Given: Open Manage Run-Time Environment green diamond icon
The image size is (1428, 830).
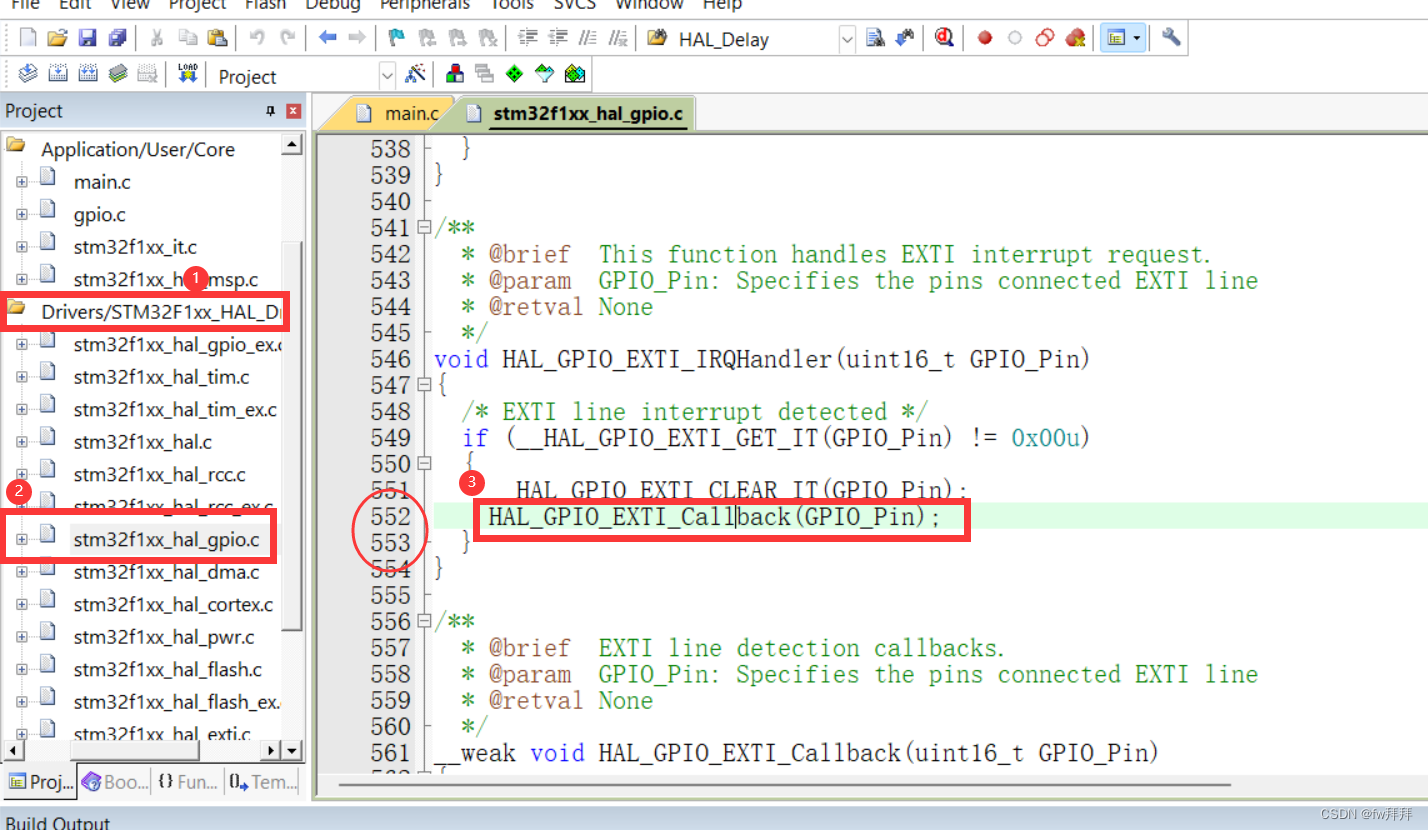Looking at the screenshot, I should click(x=514, y=74).
